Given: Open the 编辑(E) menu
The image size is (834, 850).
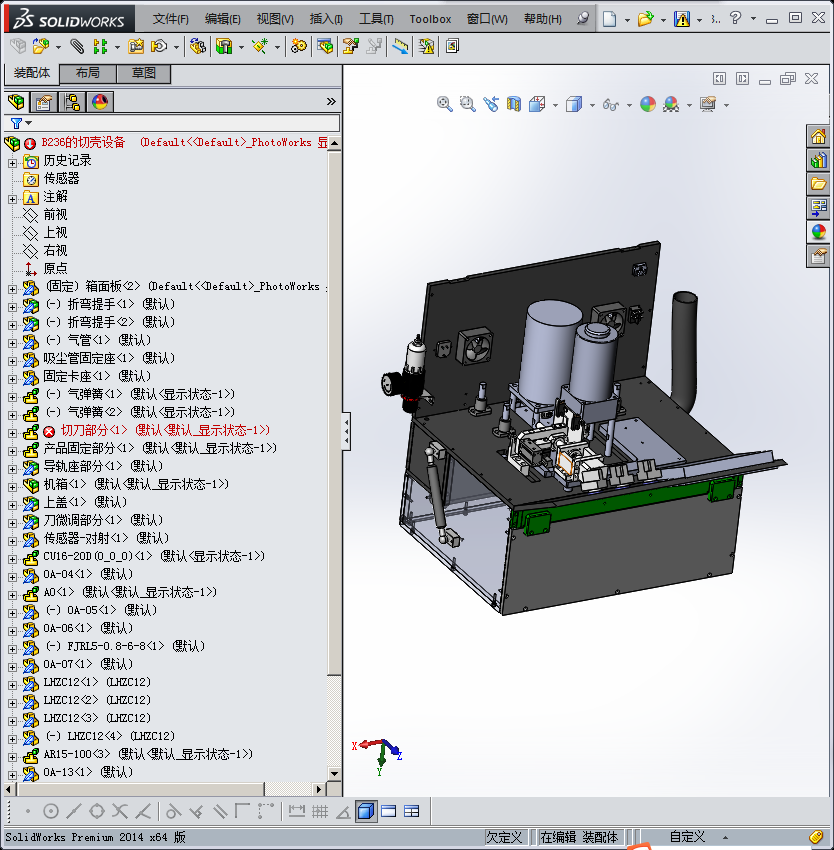Looking at the screenshot, I should (x=223, y=19).
